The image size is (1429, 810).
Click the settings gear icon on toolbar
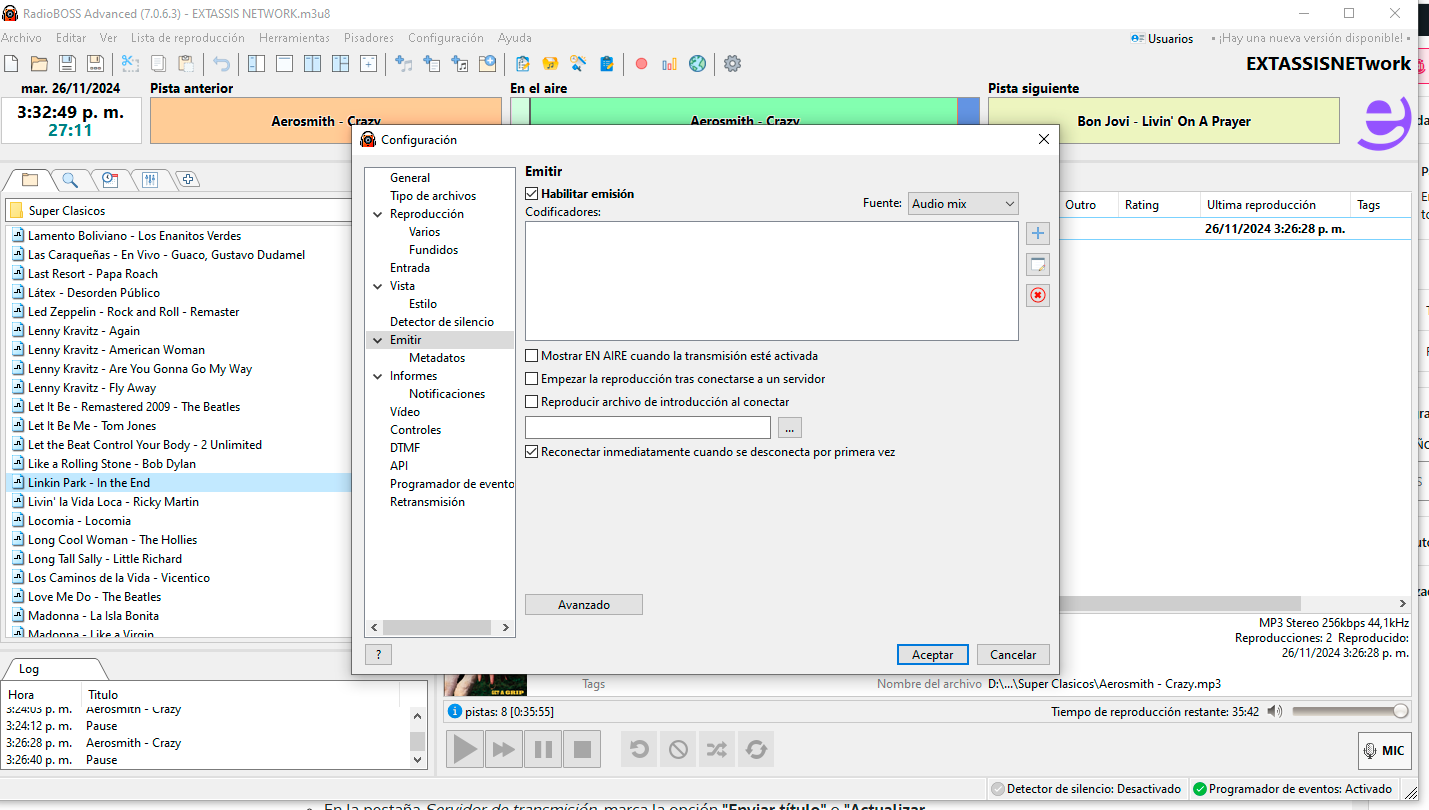point(731,63)
